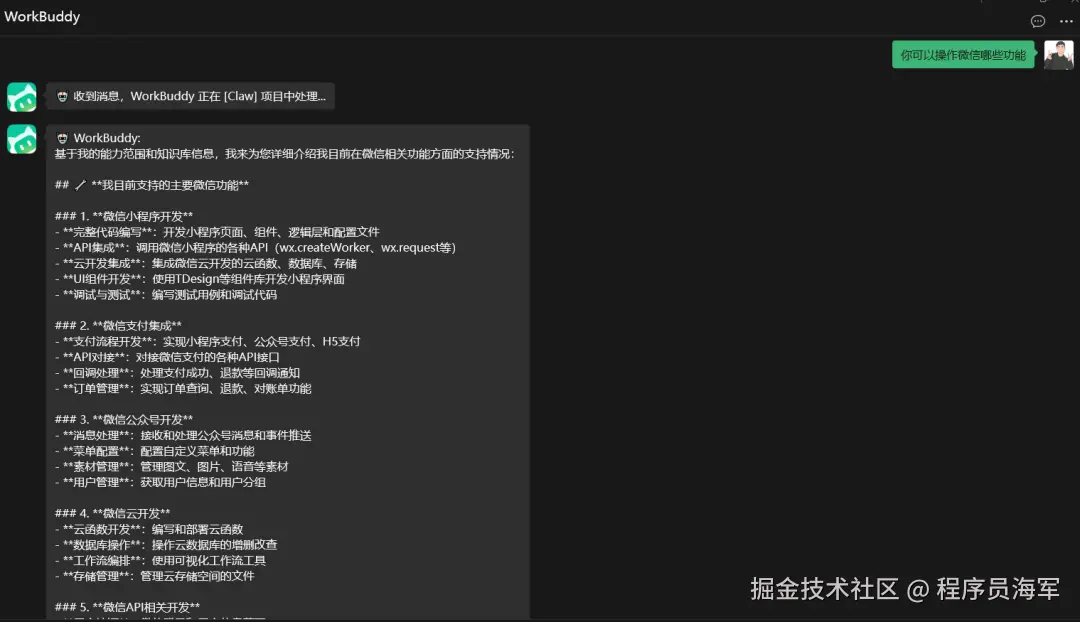Click the line 工作流编排
The height and width of the screenshot is (622, 1080).
[160, 561]
